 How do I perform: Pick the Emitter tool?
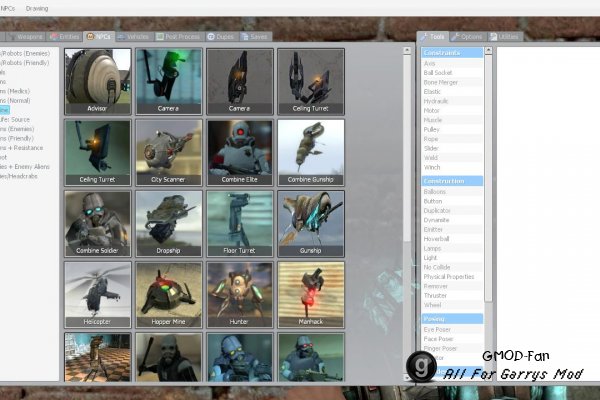pos(452,230)
